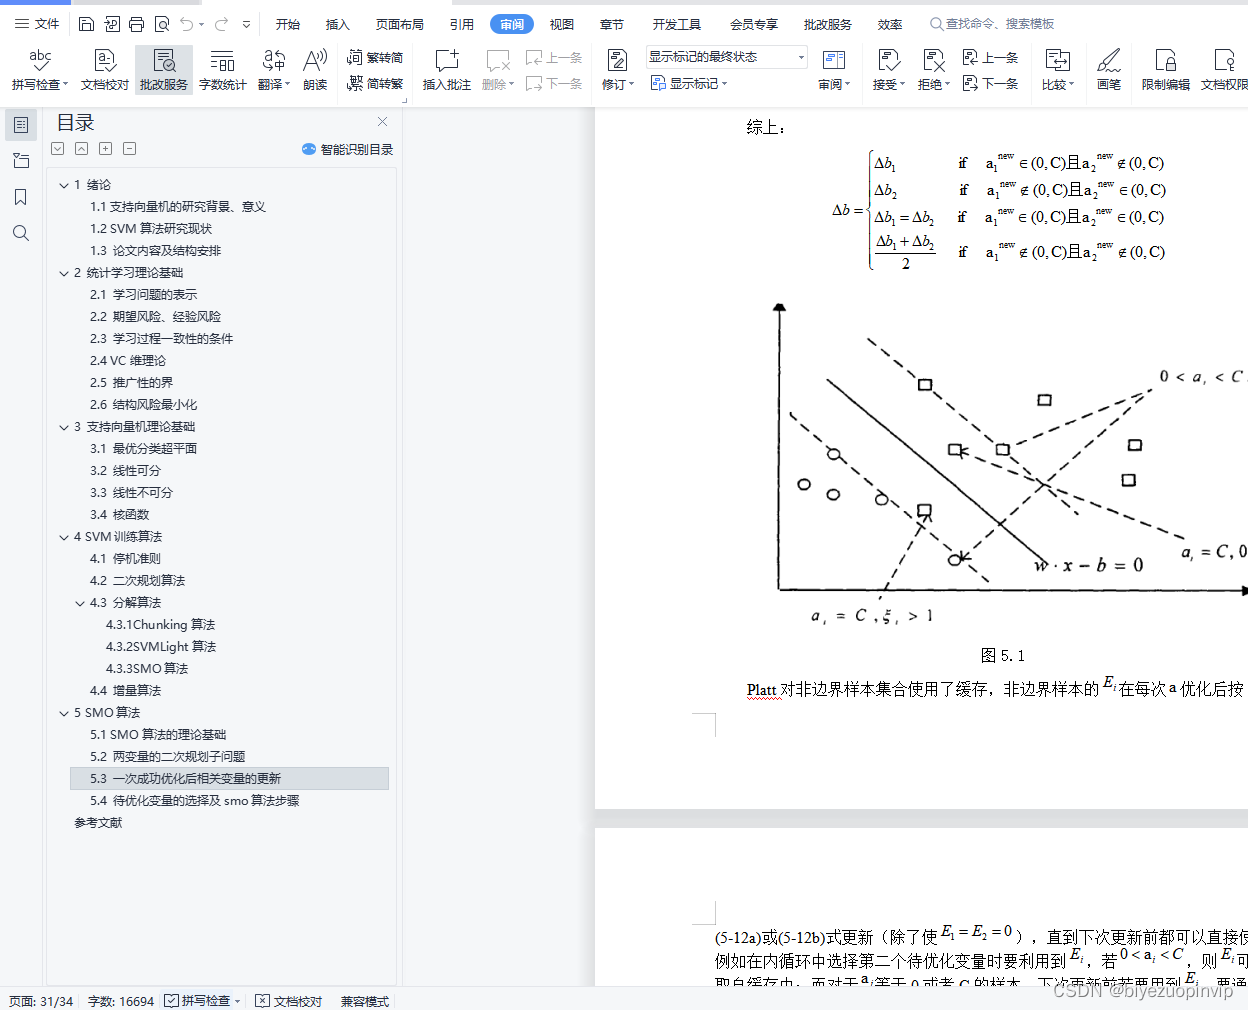The image size is (1248, 1010).
Task: Run 拼写检查 spell check tool
Action: tap(40, 69)
